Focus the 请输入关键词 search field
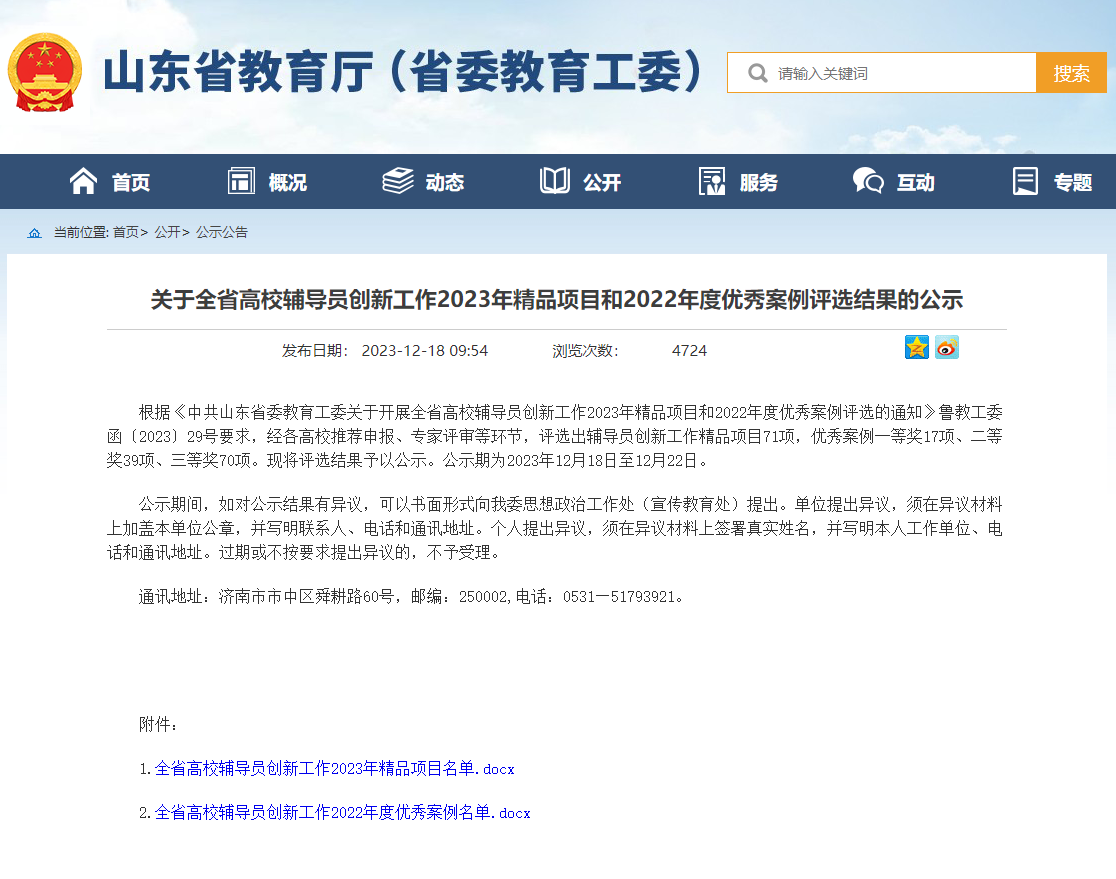 point(900,73)
